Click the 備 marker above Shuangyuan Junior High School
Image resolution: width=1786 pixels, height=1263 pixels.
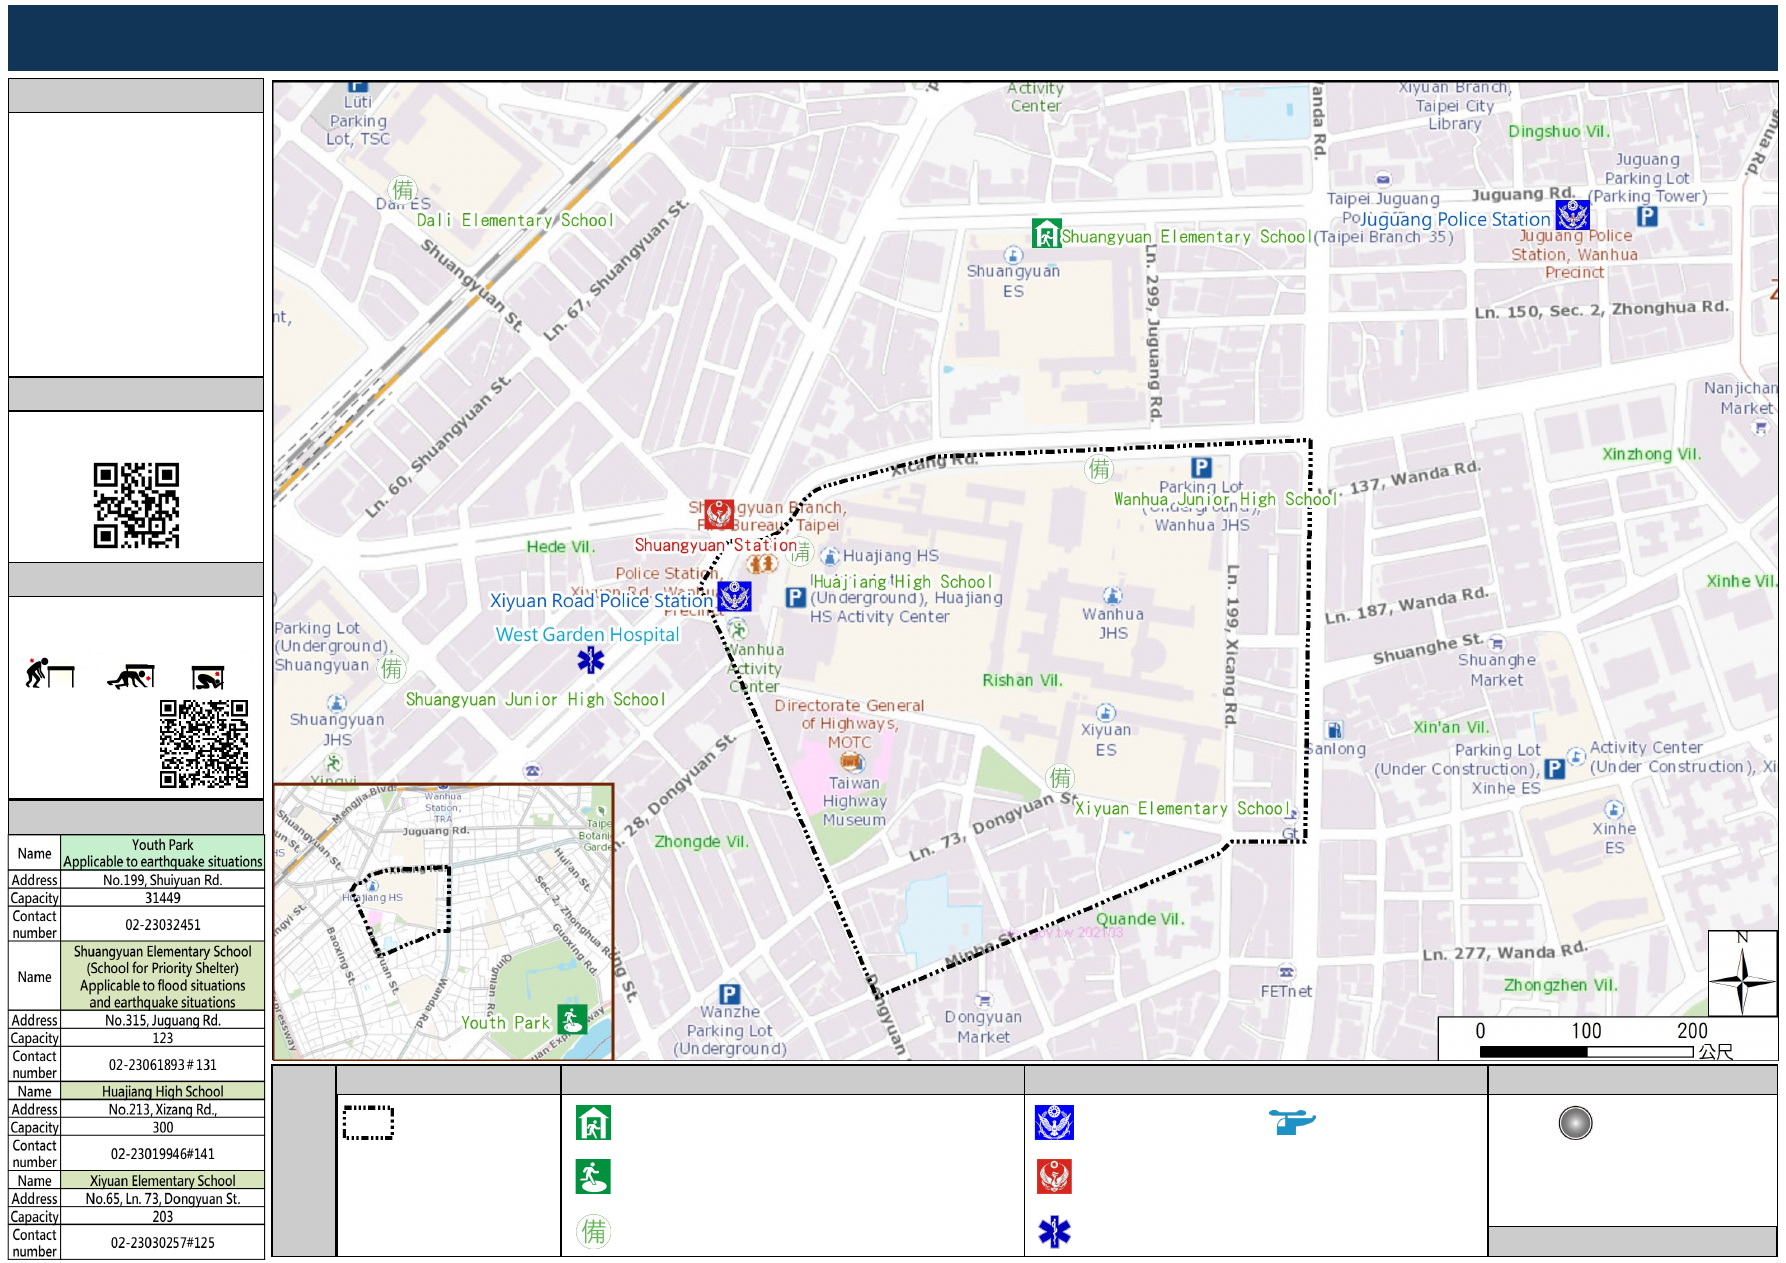tap(391, 668)
